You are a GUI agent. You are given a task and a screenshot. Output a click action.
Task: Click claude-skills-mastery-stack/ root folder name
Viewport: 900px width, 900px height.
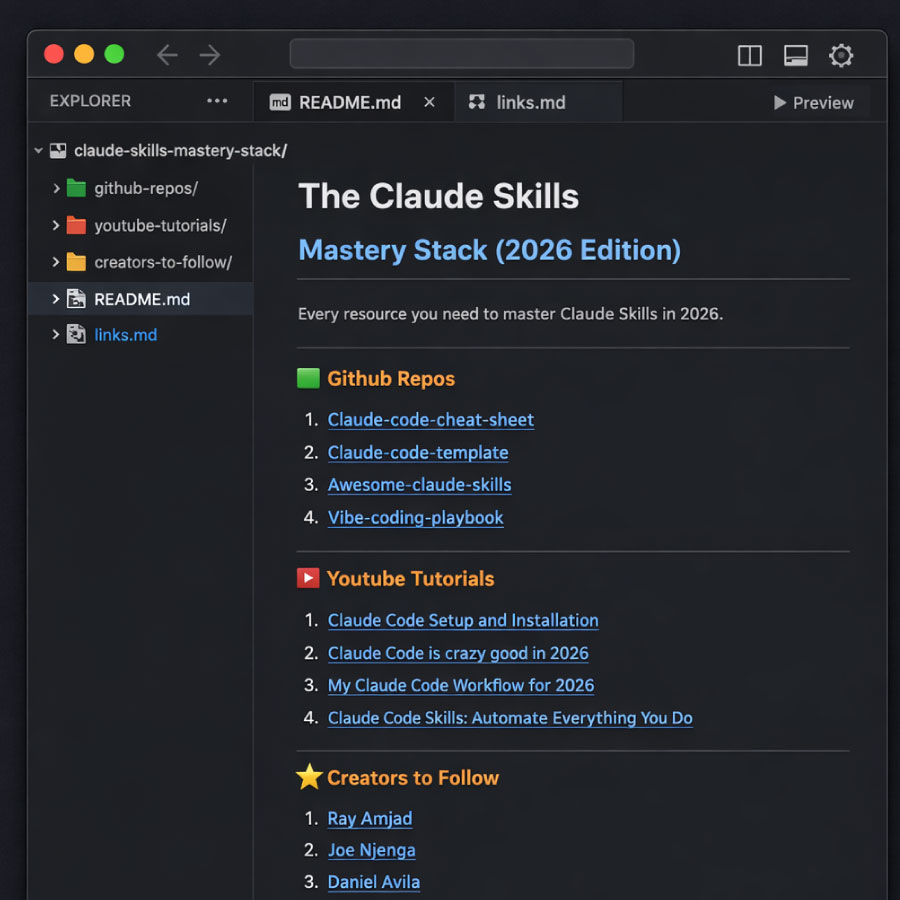(181, 151)
